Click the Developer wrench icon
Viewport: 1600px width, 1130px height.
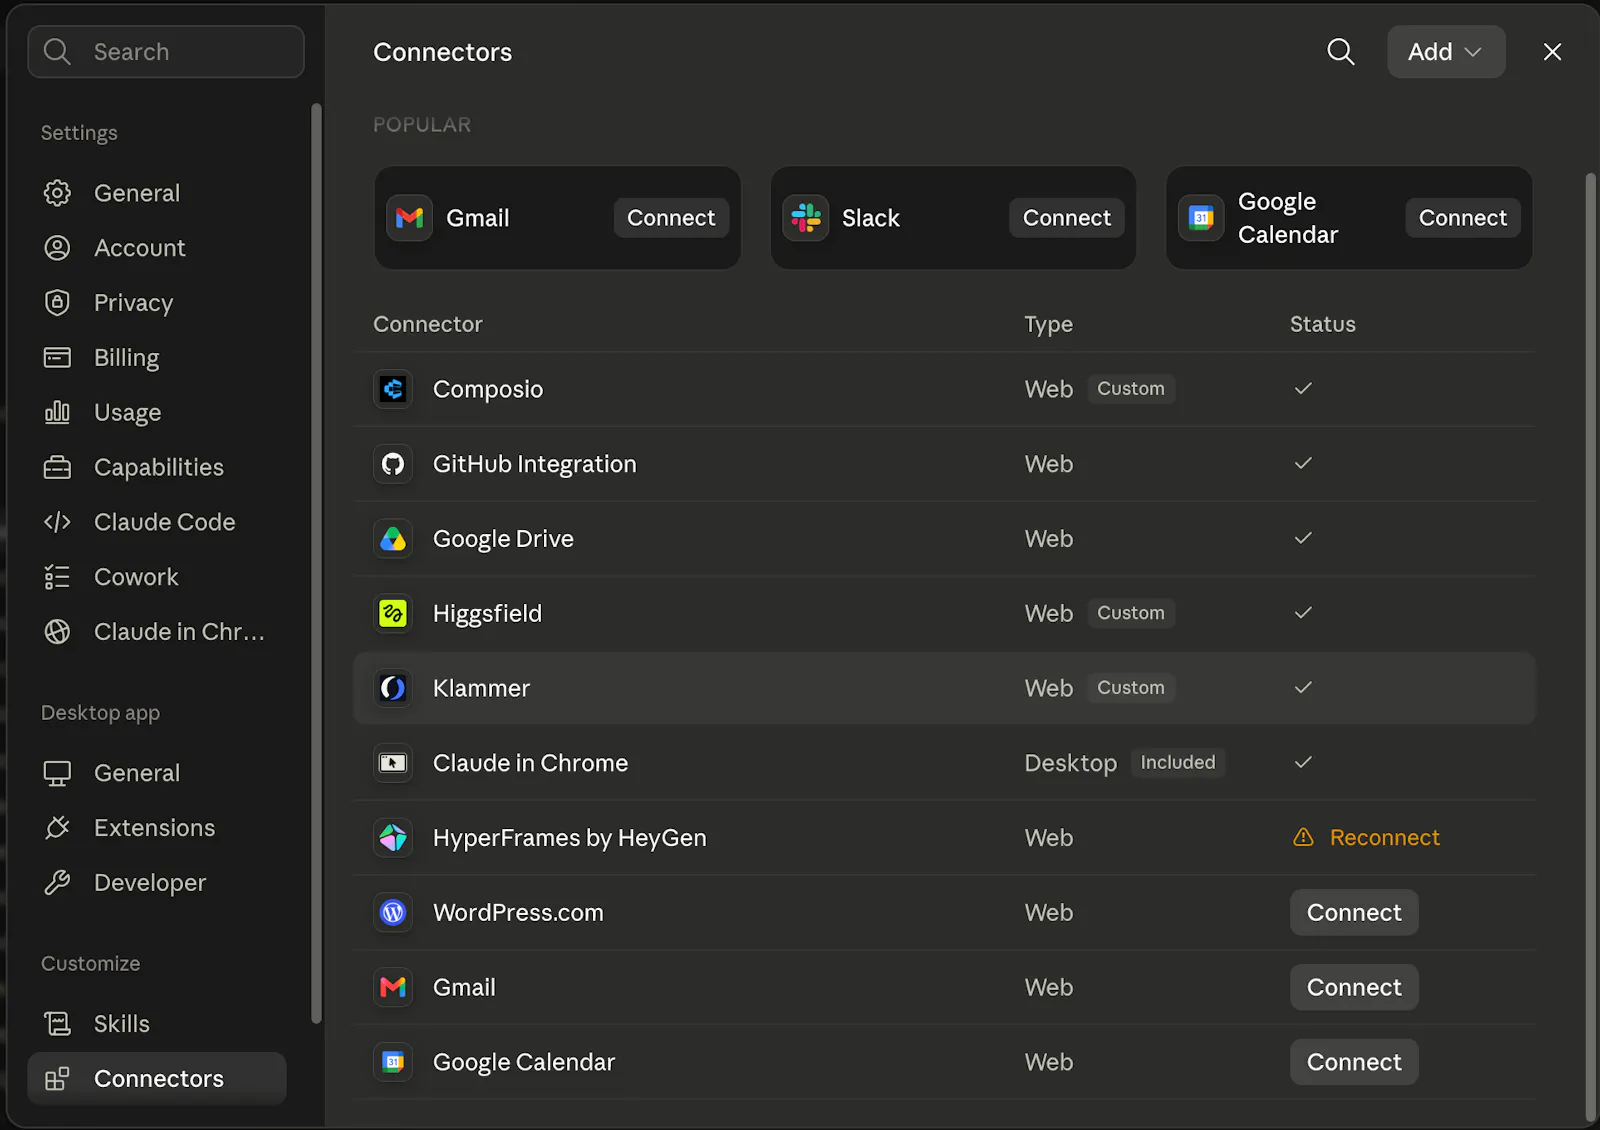pos(57,883)
